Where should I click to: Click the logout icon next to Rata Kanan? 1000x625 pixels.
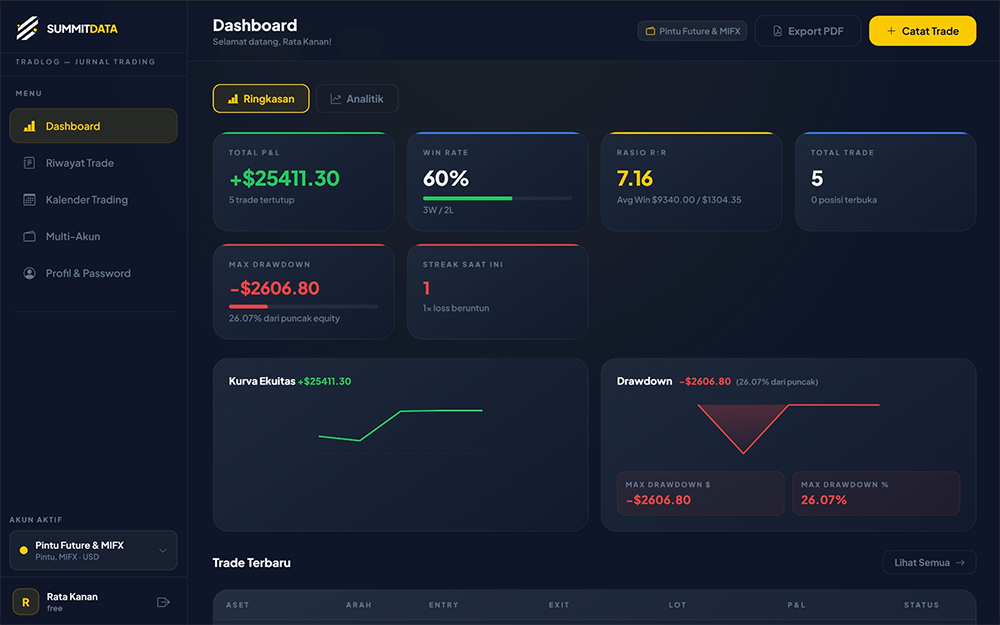click(x=163, y=601)
